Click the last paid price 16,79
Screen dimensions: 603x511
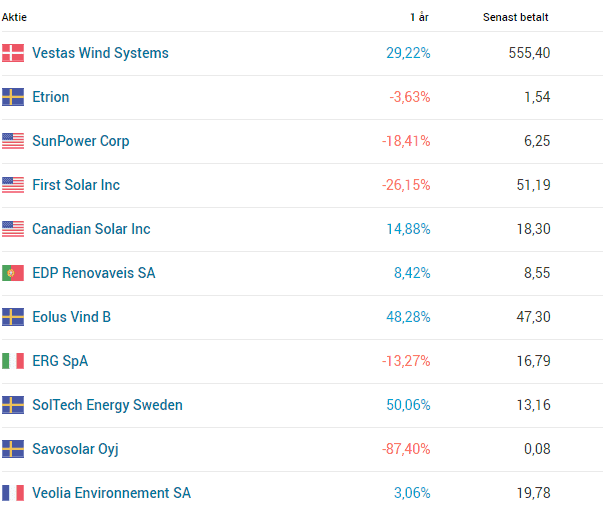[533, 361]
